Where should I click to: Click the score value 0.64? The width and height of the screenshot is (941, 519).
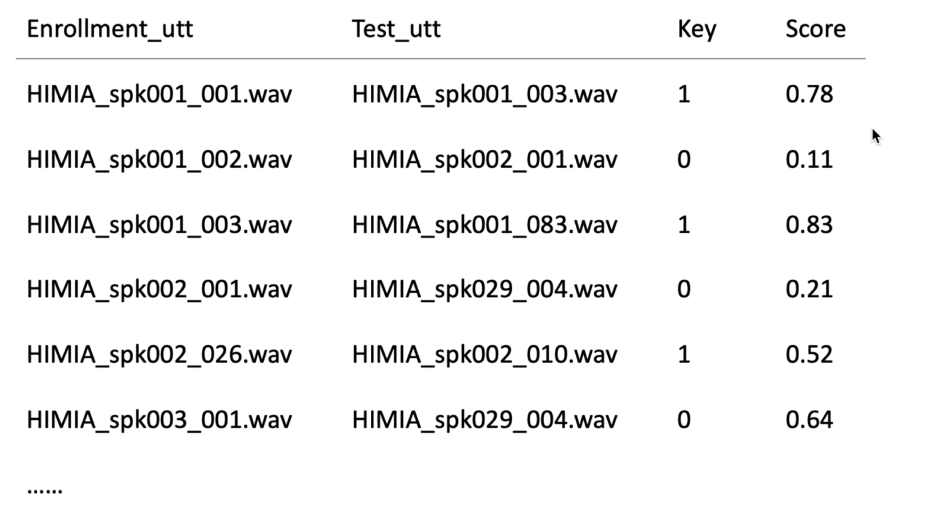click(809, 420)
